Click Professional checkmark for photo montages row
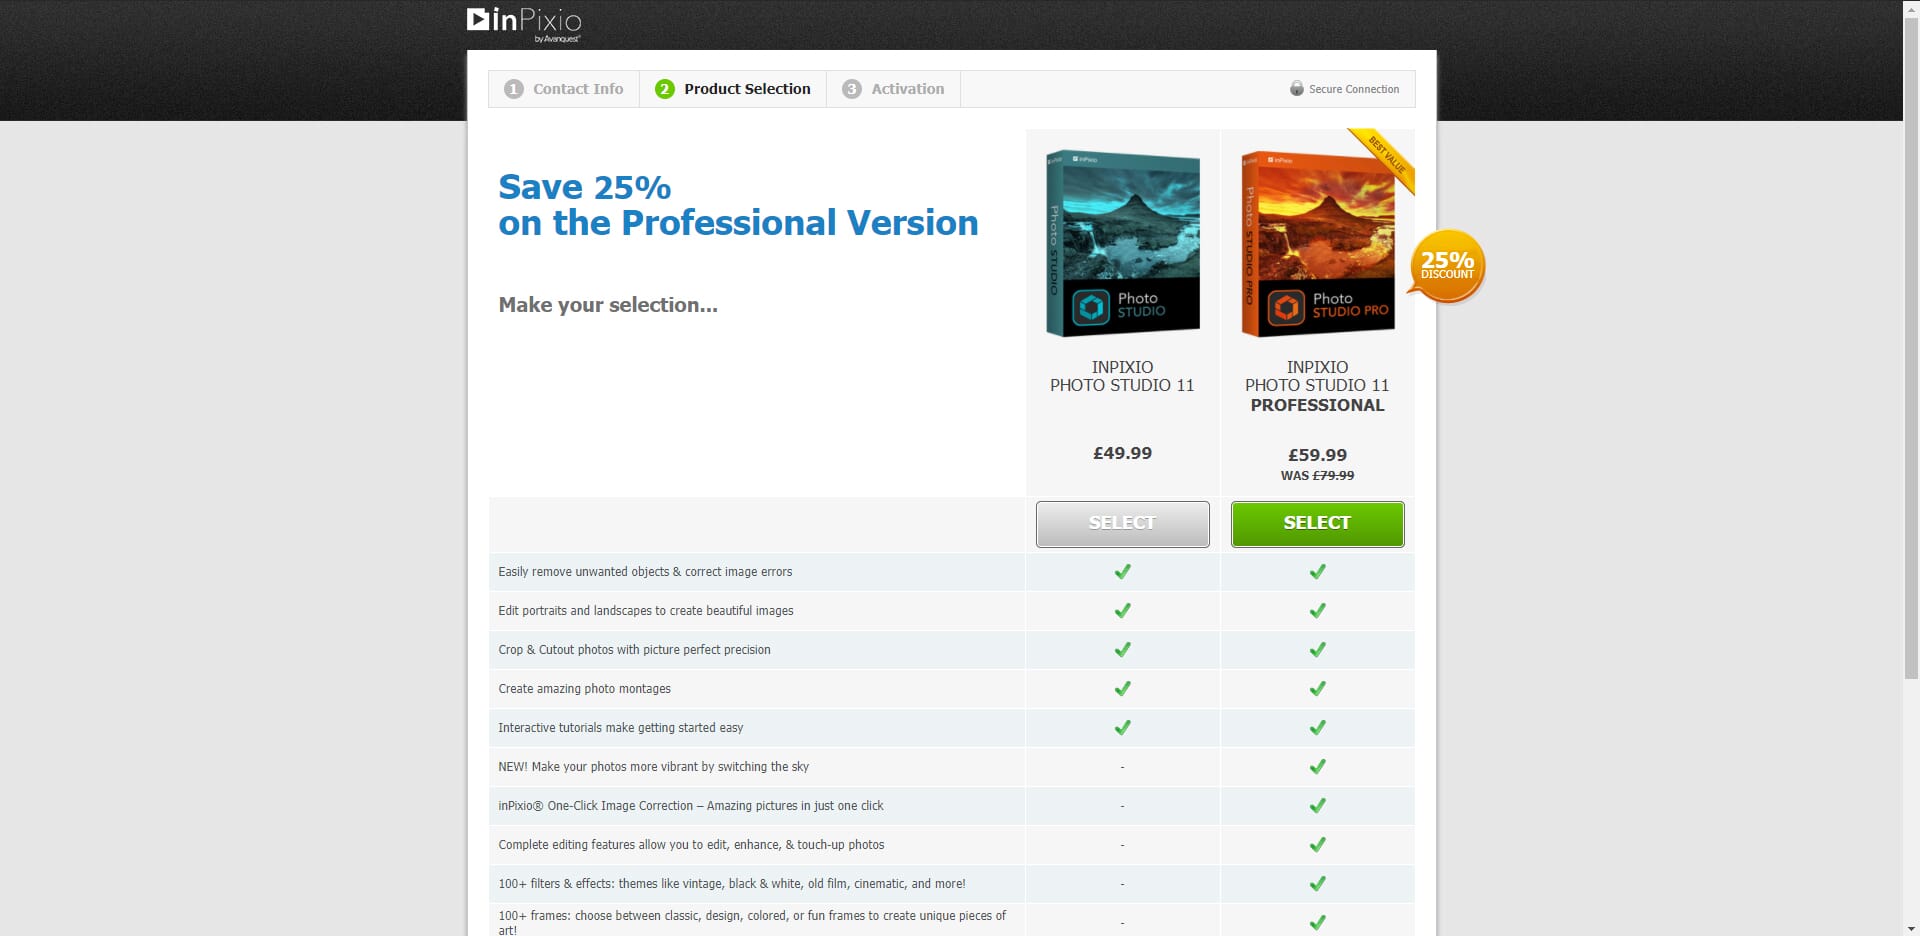1920x936 pixels. pyautogui.click(x=1317, y=689)
